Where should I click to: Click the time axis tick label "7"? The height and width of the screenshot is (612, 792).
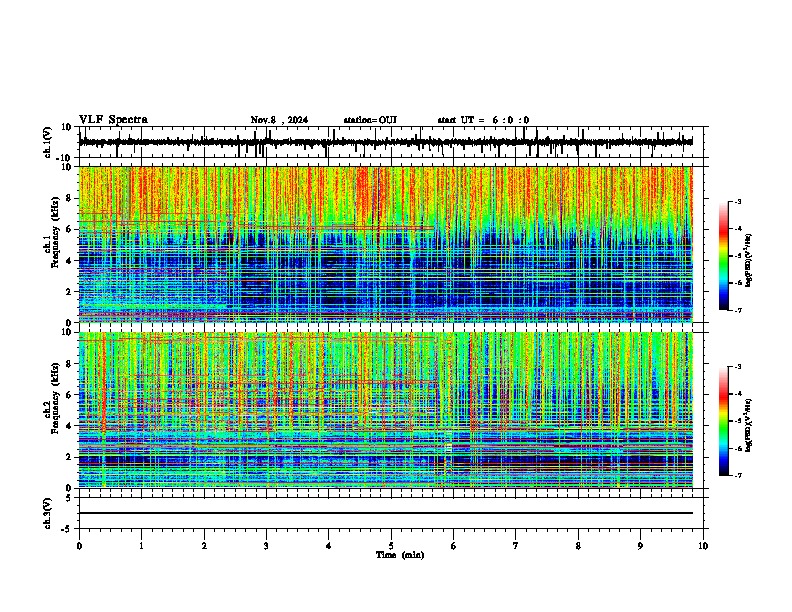tap(516, 546)
